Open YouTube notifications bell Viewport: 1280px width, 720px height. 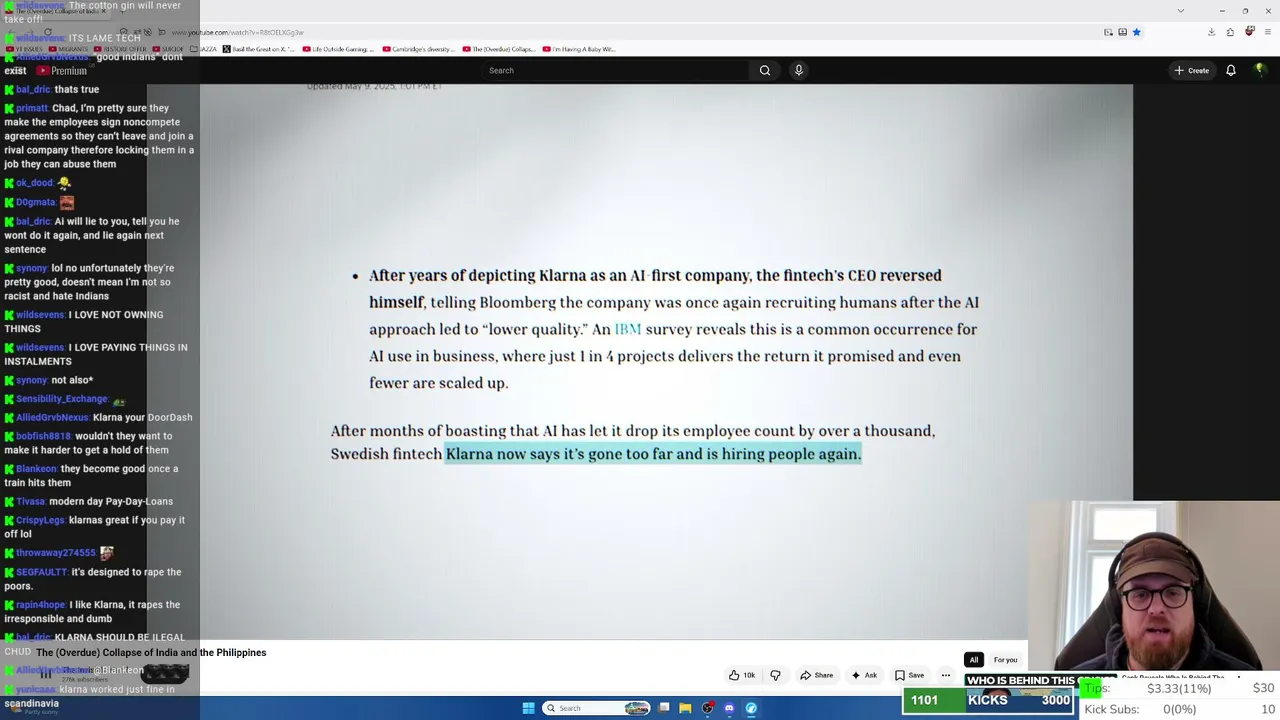1231,70
